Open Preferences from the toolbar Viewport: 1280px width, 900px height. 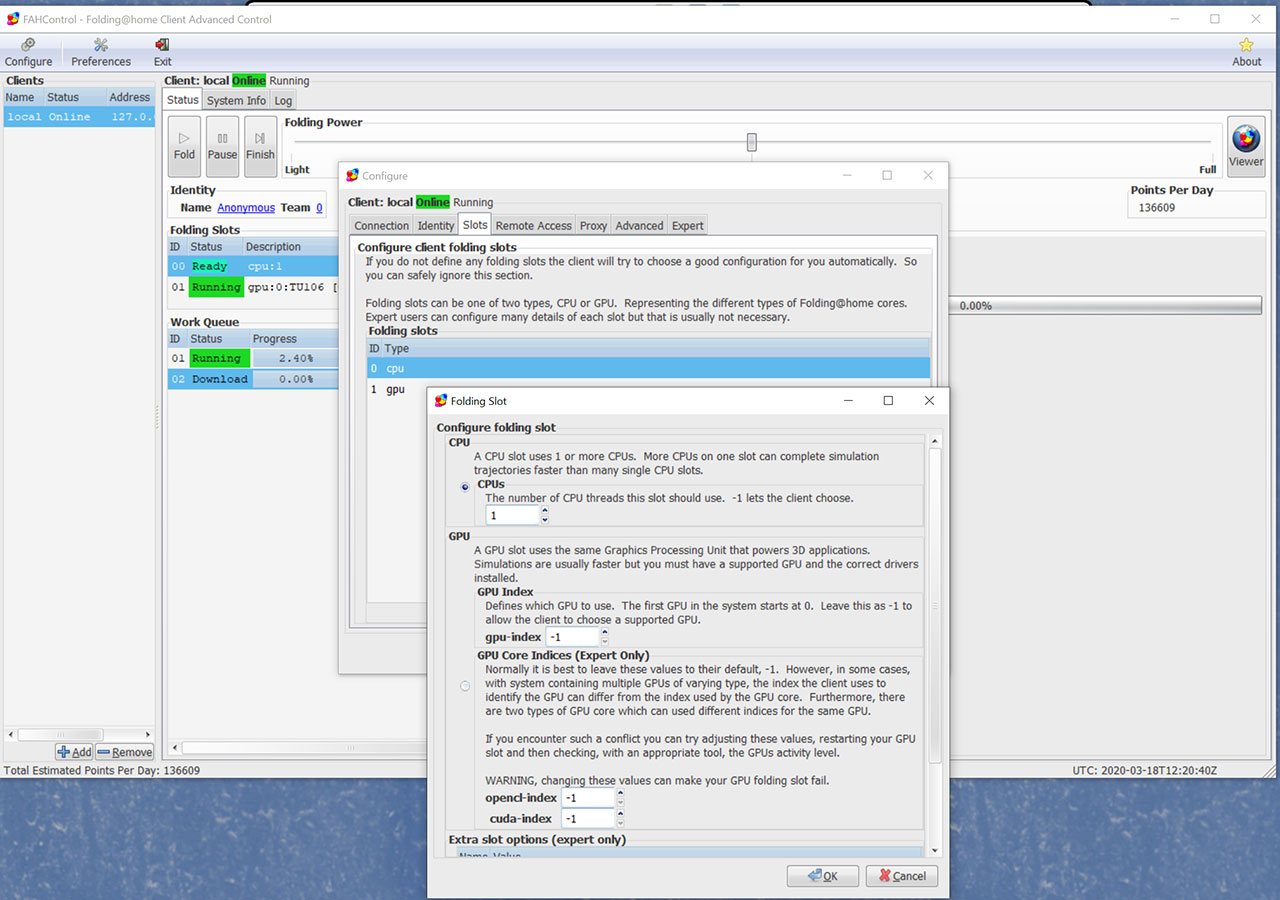coord(101,52)
